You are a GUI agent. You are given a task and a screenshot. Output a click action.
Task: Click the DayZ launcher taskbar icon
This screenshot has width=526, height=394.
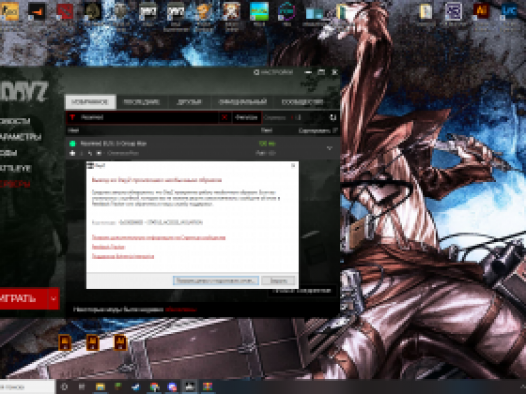pyautogui.click(x=190, y=387)
